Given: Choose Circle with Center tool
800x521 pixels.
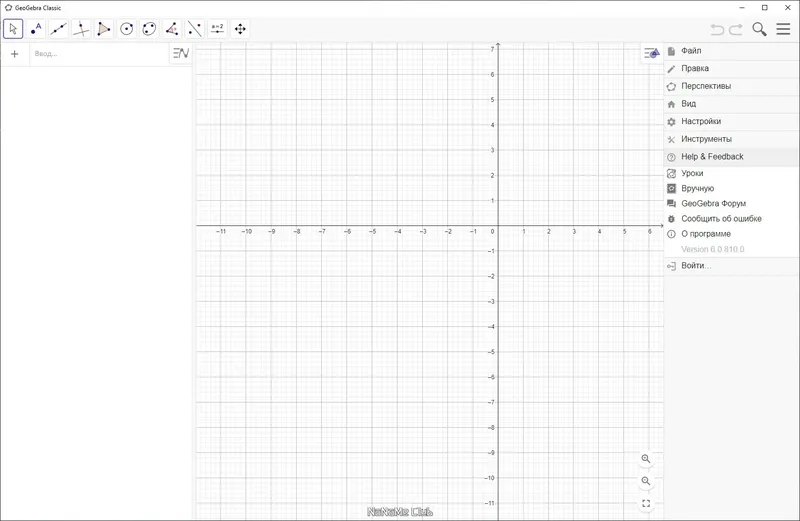Looking at the screenshot, I should coord(127,29).
